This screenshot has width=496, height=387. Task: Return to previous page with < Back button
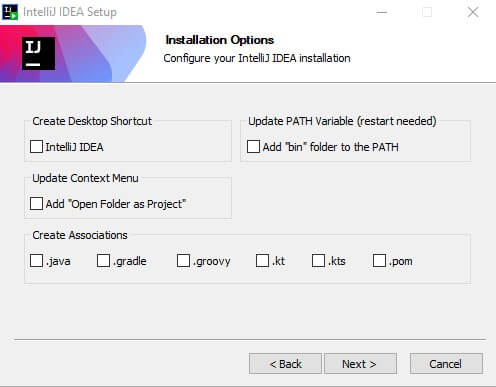click(285, 364)
